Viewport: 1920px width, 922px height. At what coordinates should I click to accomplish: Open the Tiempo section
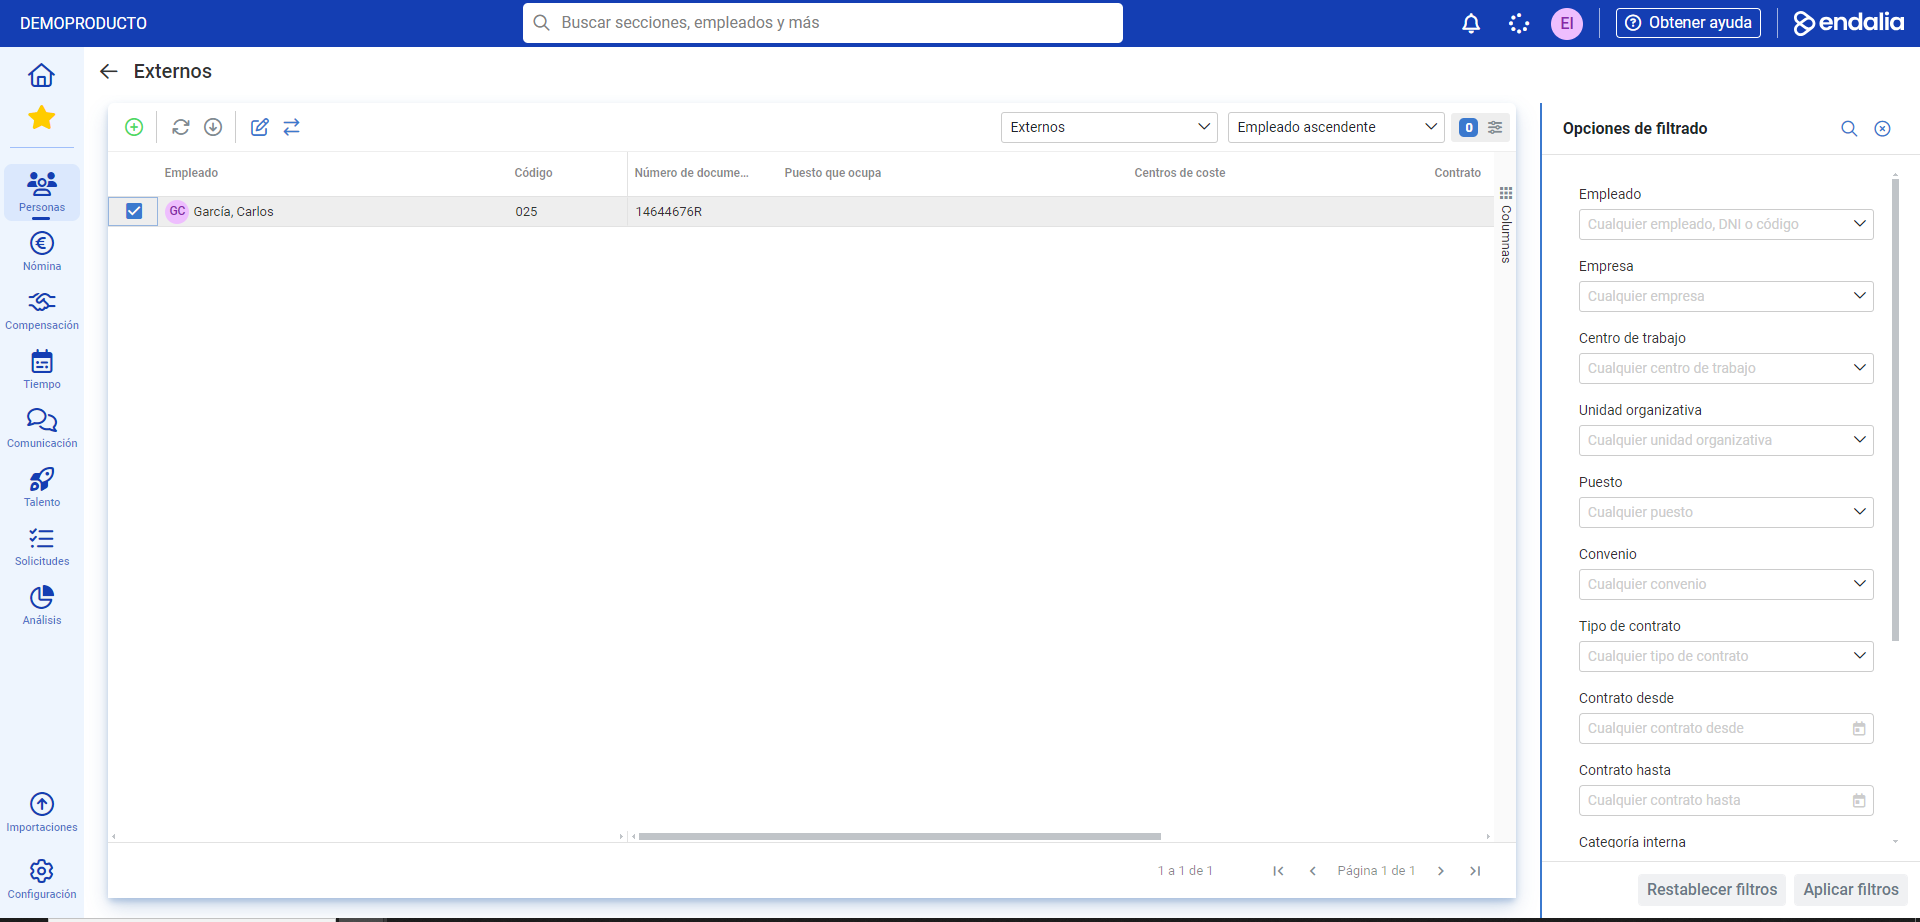(42, 369)
